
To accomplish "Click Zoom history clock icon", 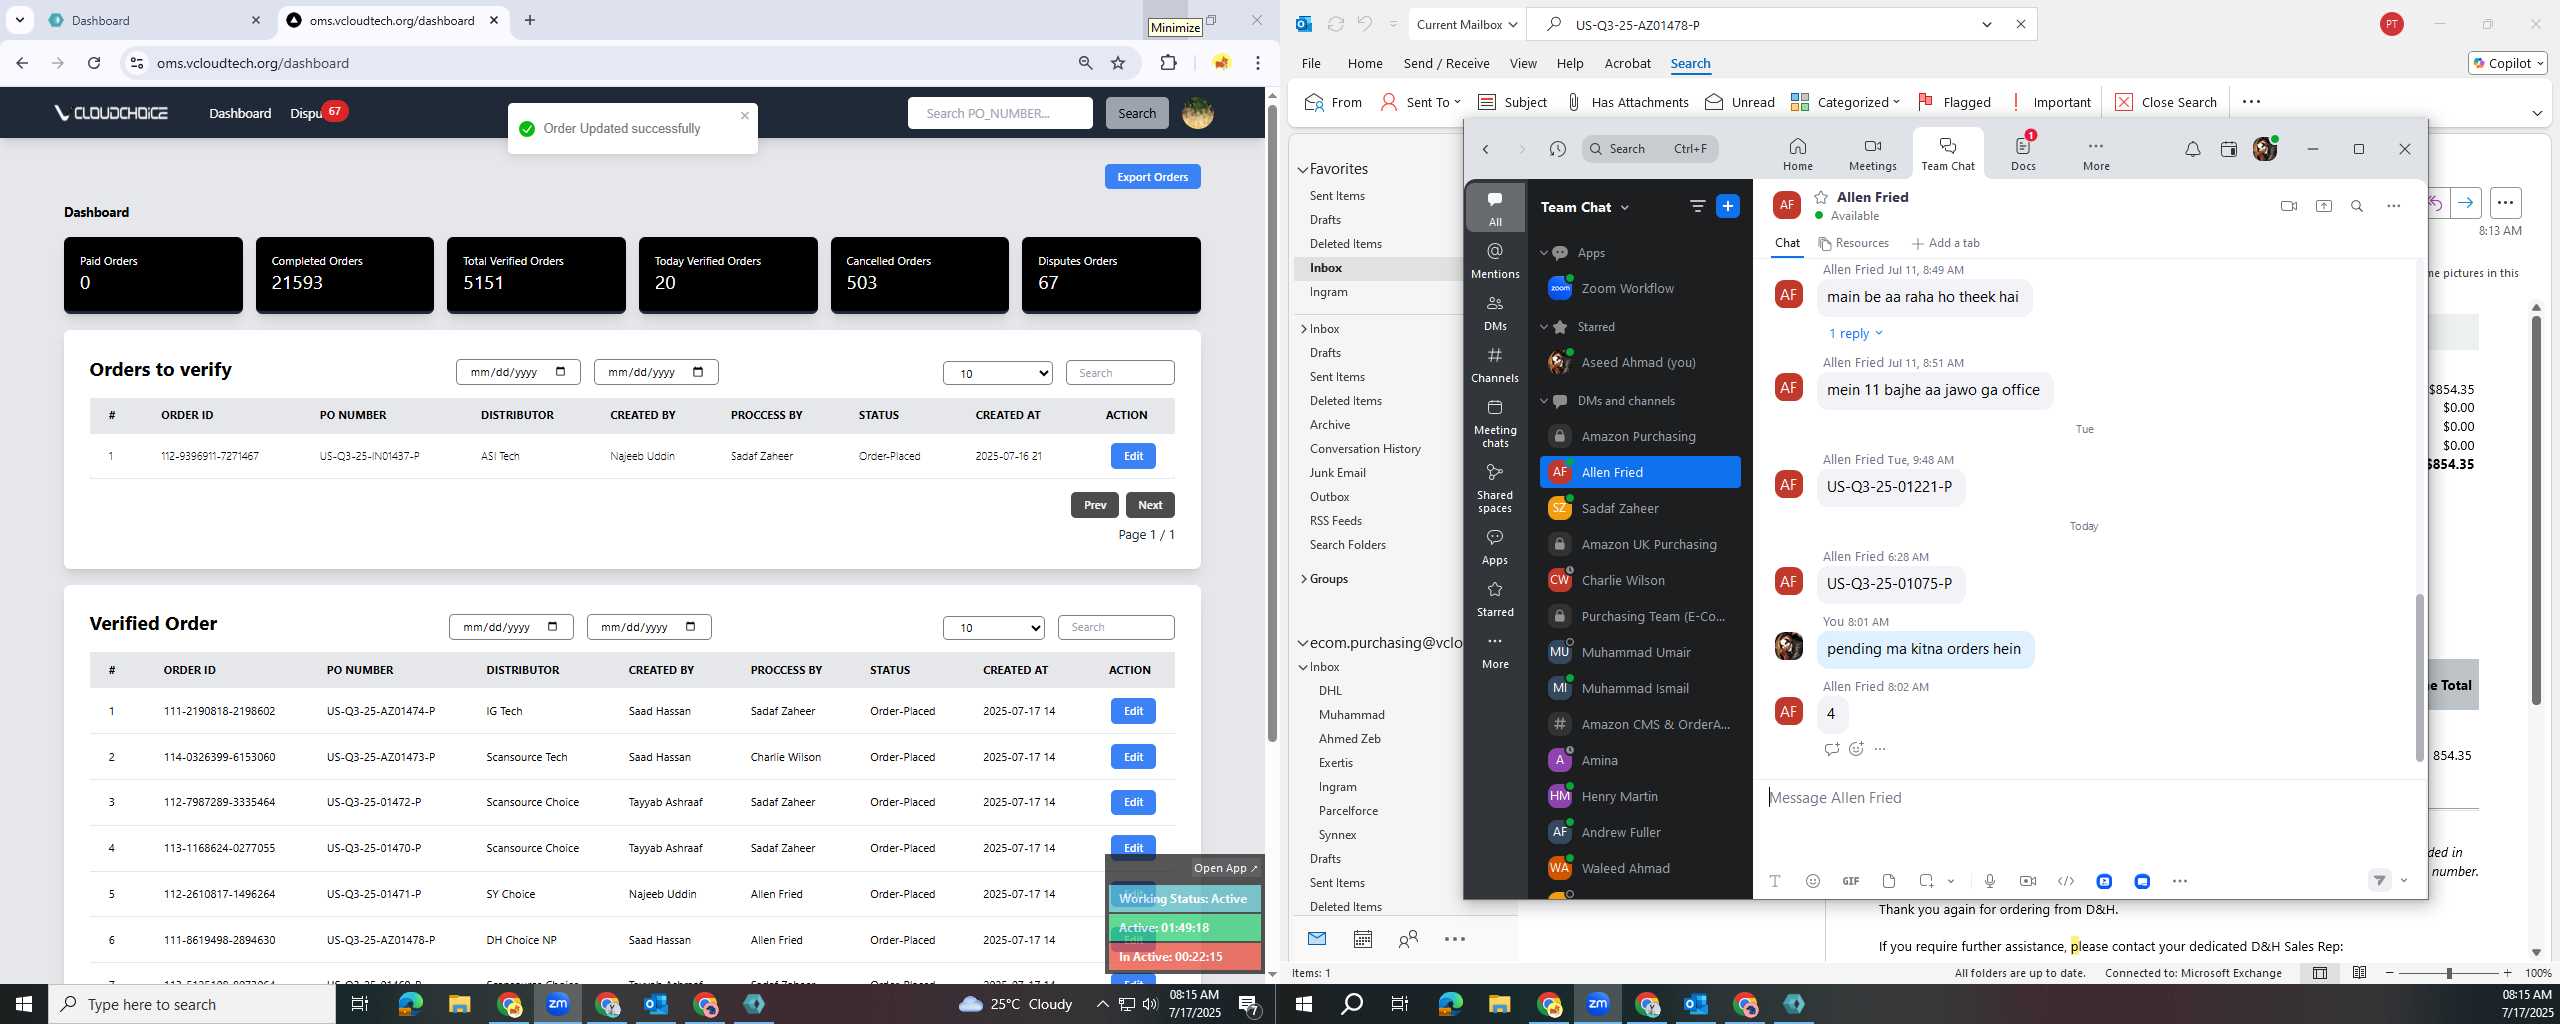I will [x=1557, y=149].
